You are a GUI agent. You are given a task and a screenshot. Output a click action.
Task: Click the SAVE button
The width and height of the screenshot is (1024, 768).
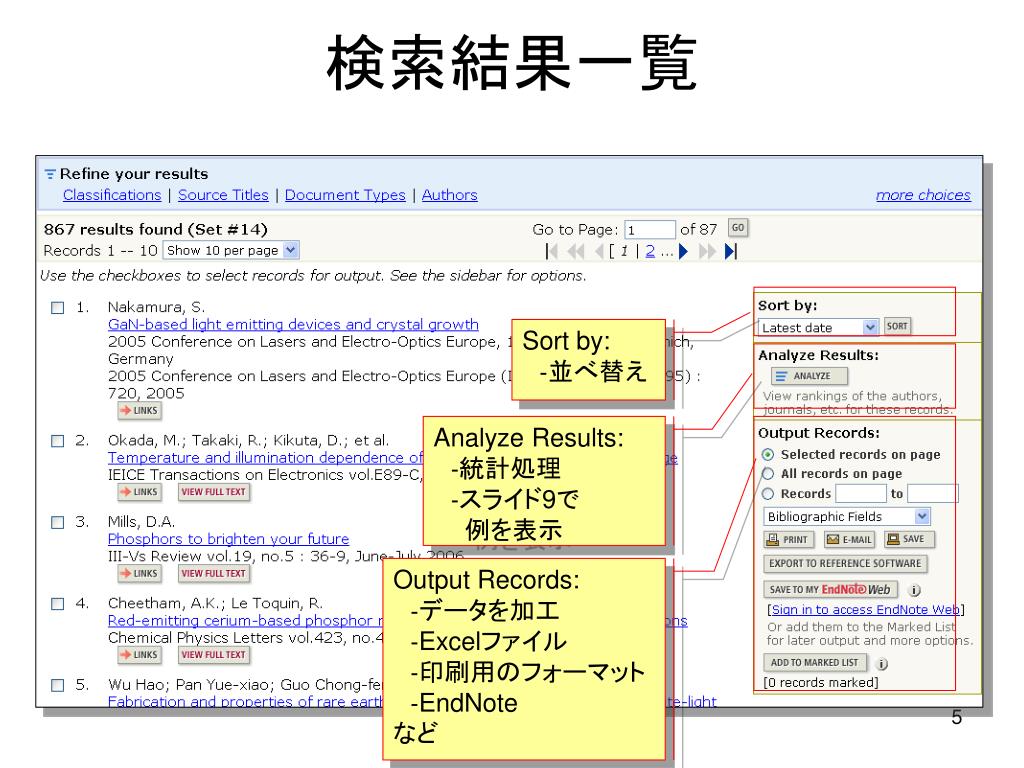tap(909, 539)
